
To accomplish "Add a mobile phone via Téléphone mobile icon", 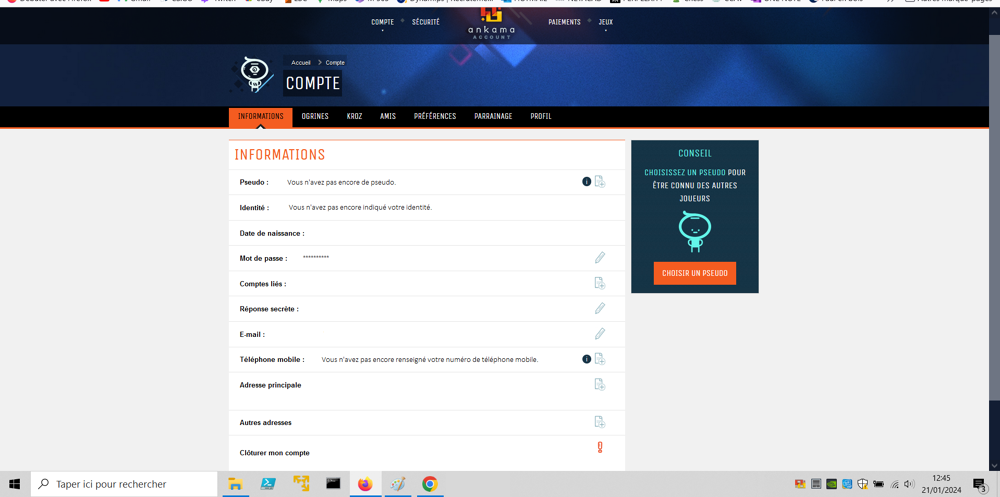I will coord(599,359).
